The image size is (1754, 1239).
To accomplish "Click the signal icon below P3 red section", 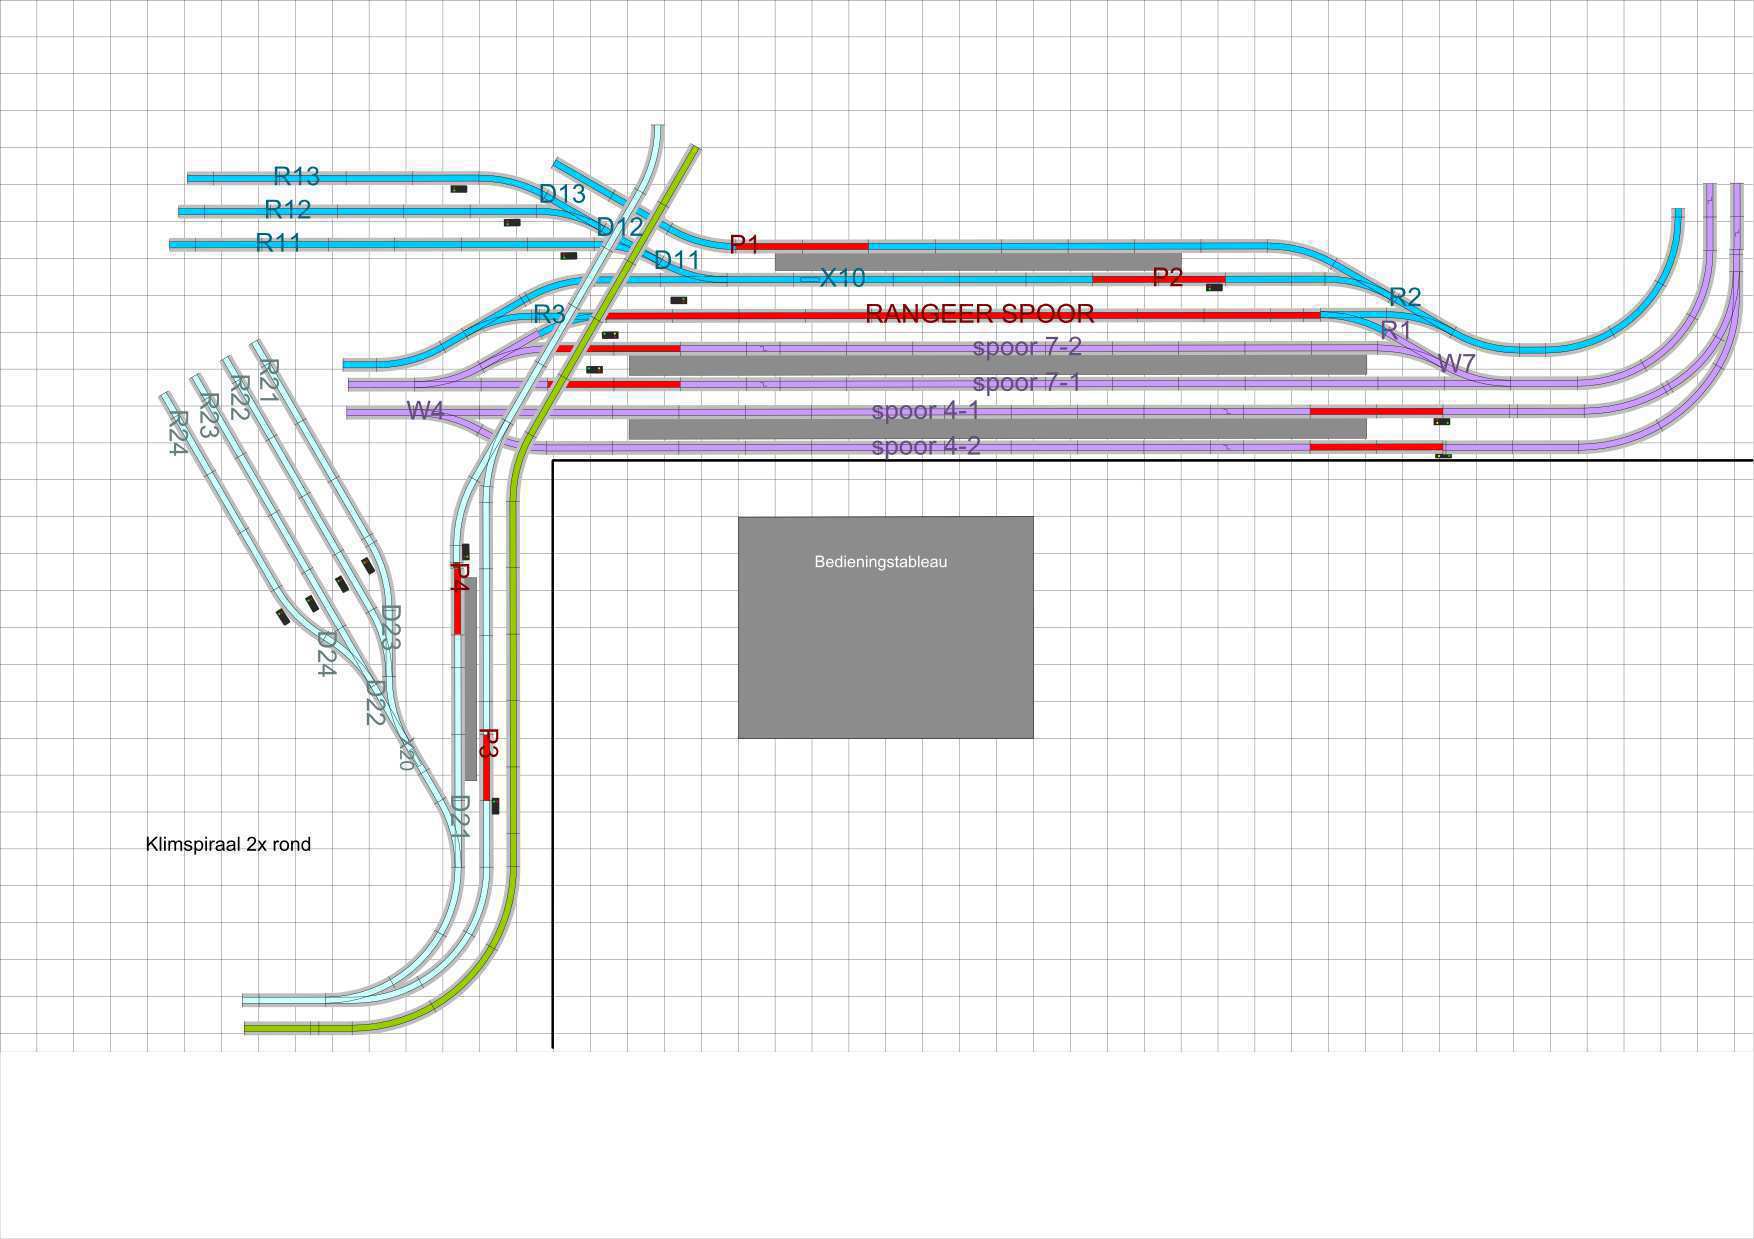I will click(x=495, y=806).
